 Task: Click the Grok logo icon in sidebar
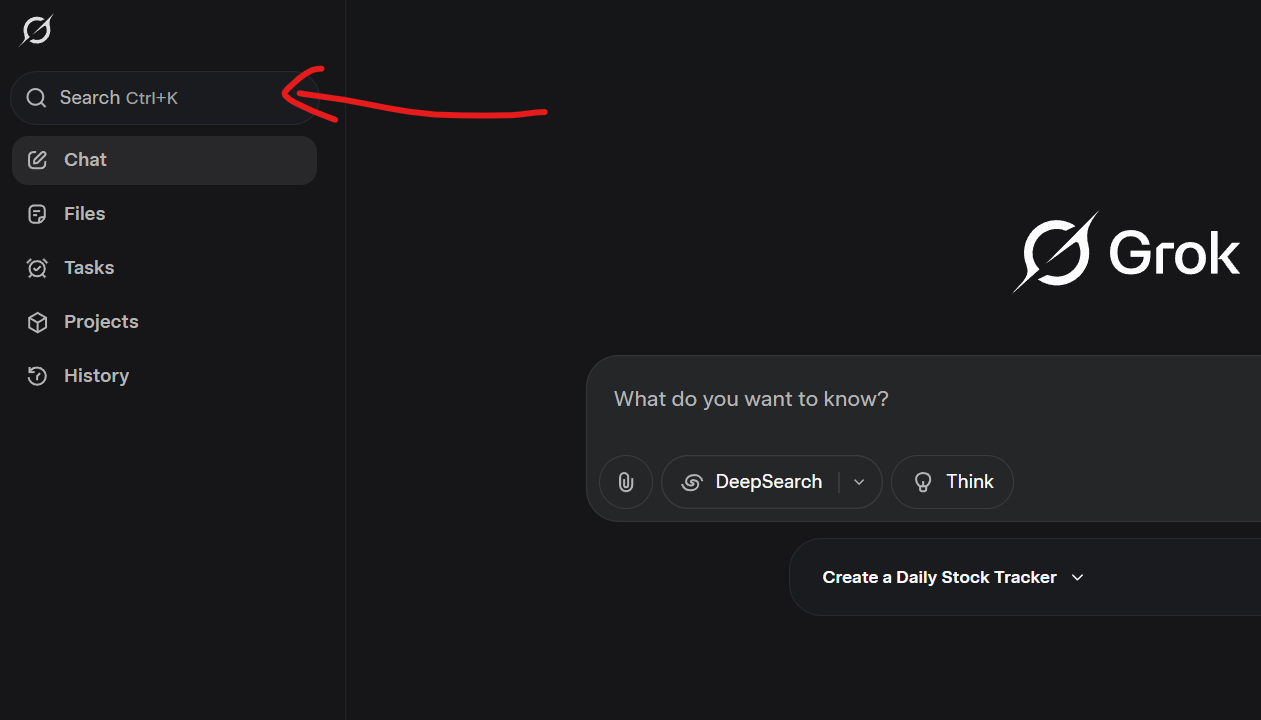(36, 31)
